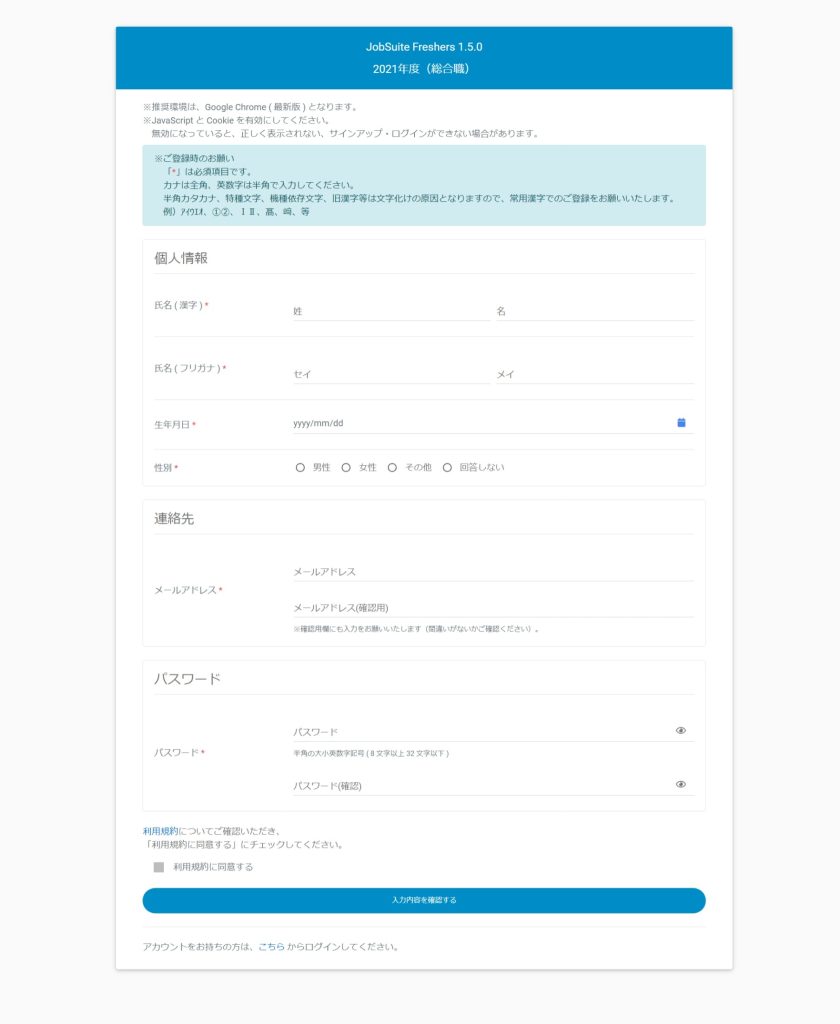Choose the その他 gender option

(x=393, y=467)
